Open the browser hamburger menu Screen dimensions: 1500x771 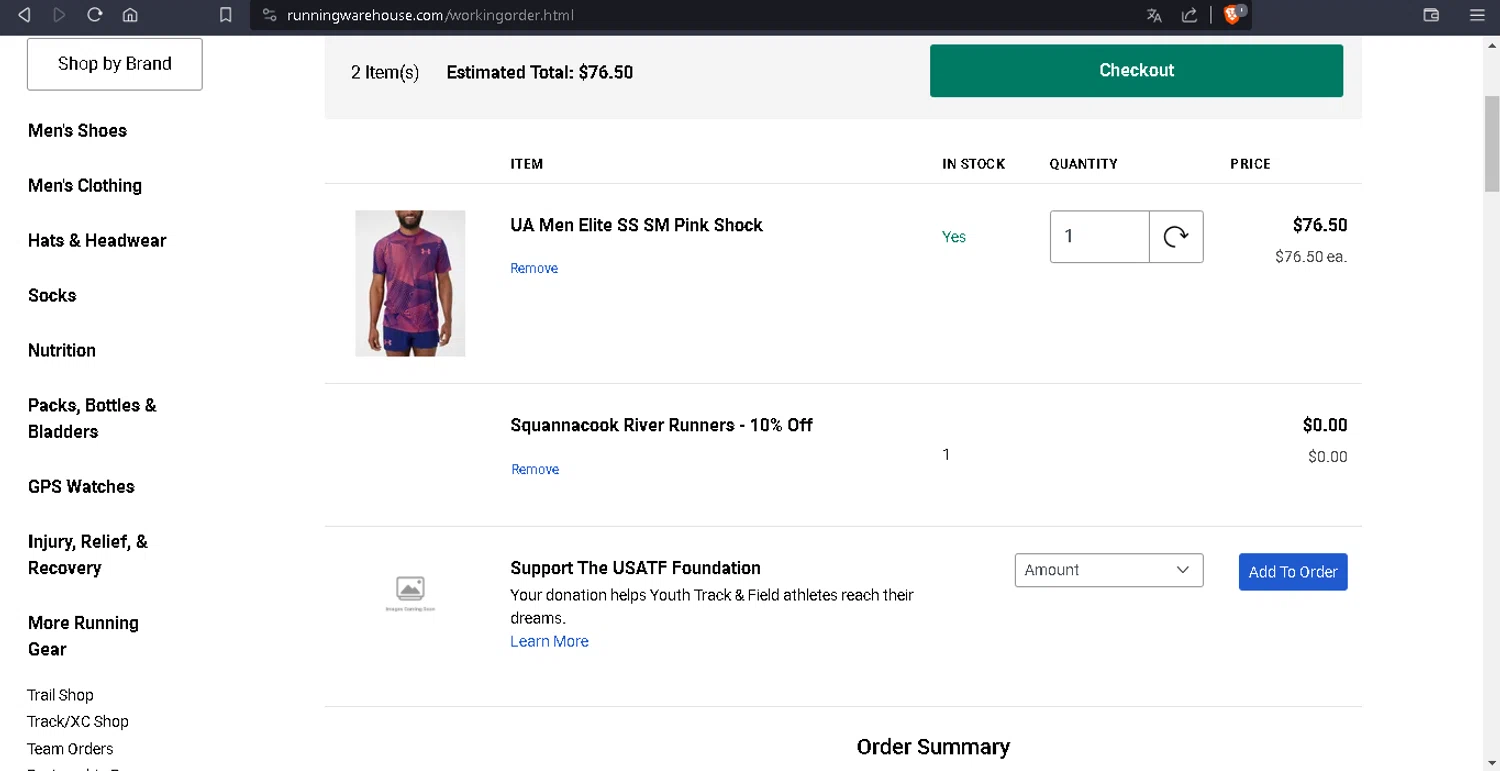coord(1477,15)
